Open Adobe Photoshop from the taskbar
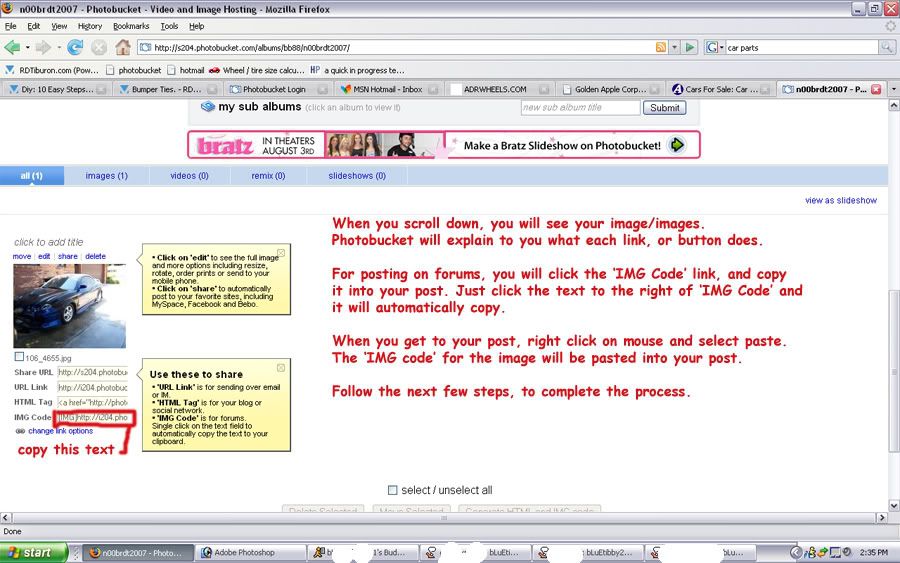900x563 pixels. [x=241, y=552]
